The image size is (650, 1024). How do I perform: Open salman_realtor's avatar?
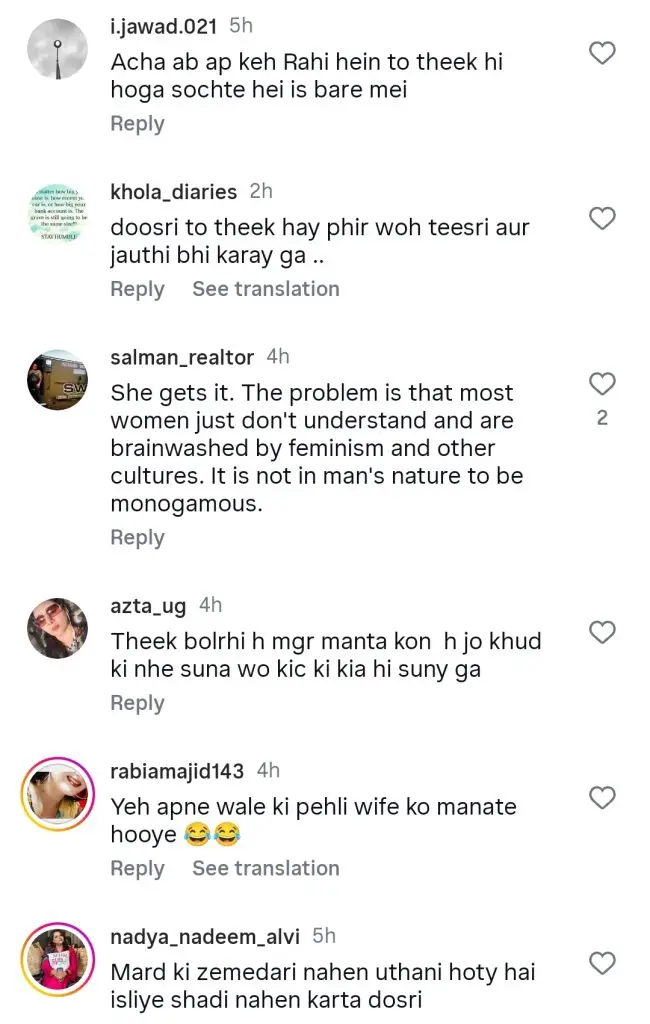(x=57, y=380)
